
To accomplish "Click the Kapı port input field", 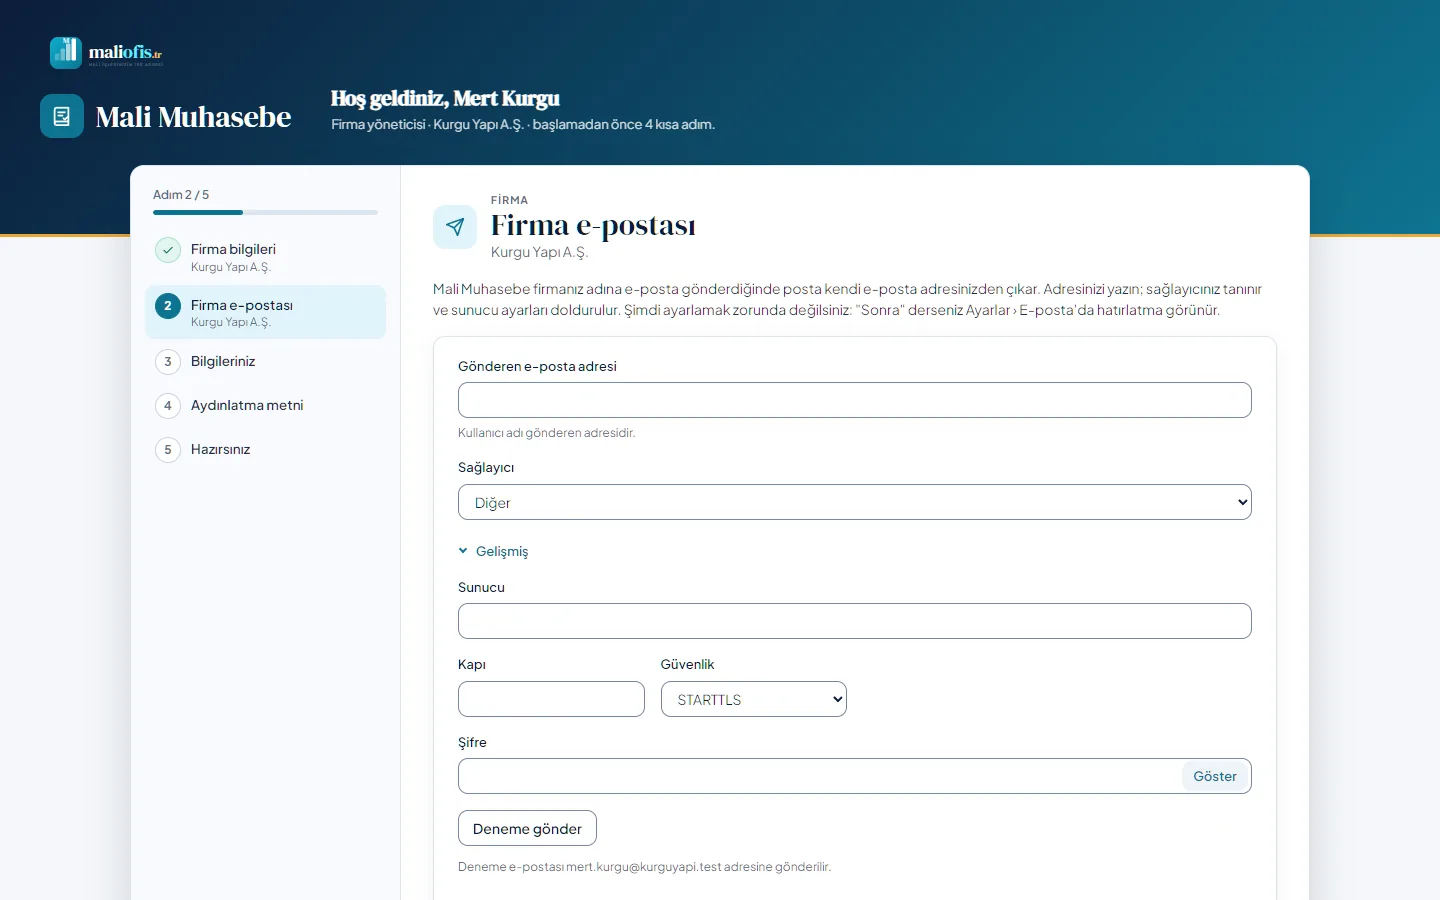I will (551, 699).
